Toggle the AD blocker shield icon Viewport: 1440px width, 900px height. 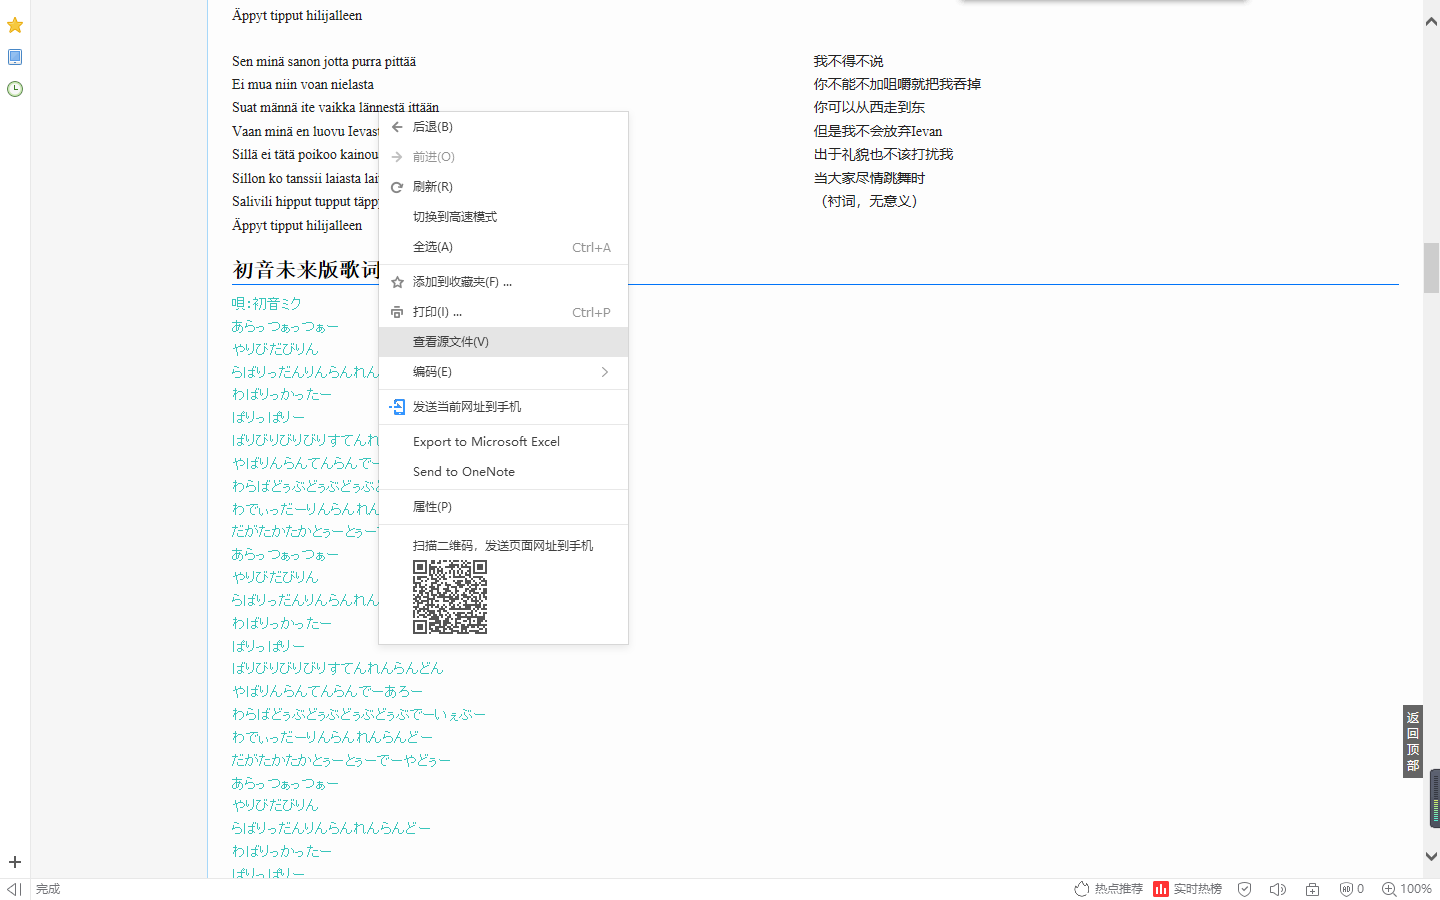pos(1346,889)
